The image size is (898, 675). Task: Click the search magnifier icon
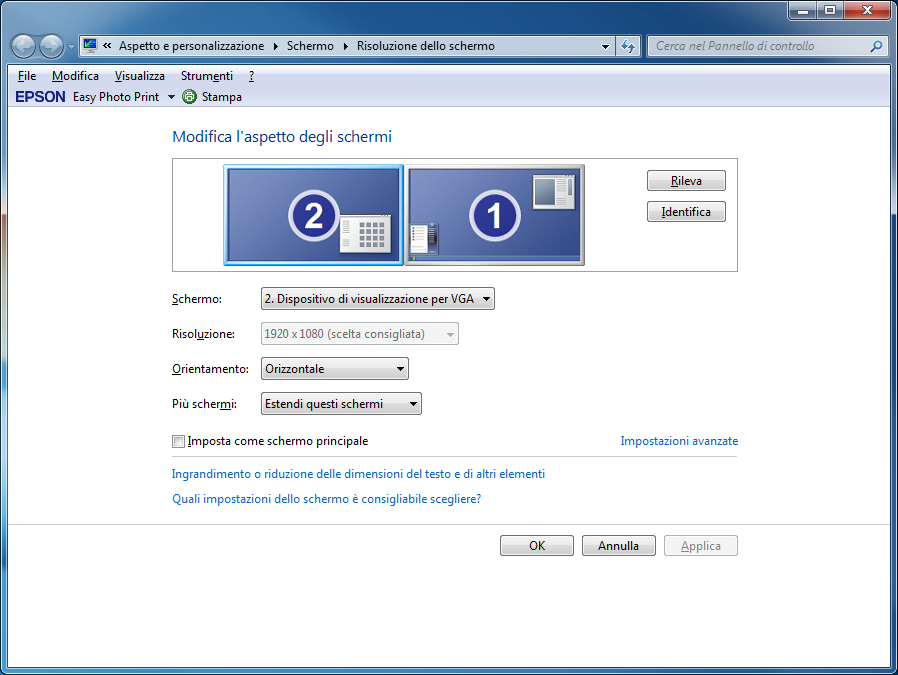(x=876, y=46)
